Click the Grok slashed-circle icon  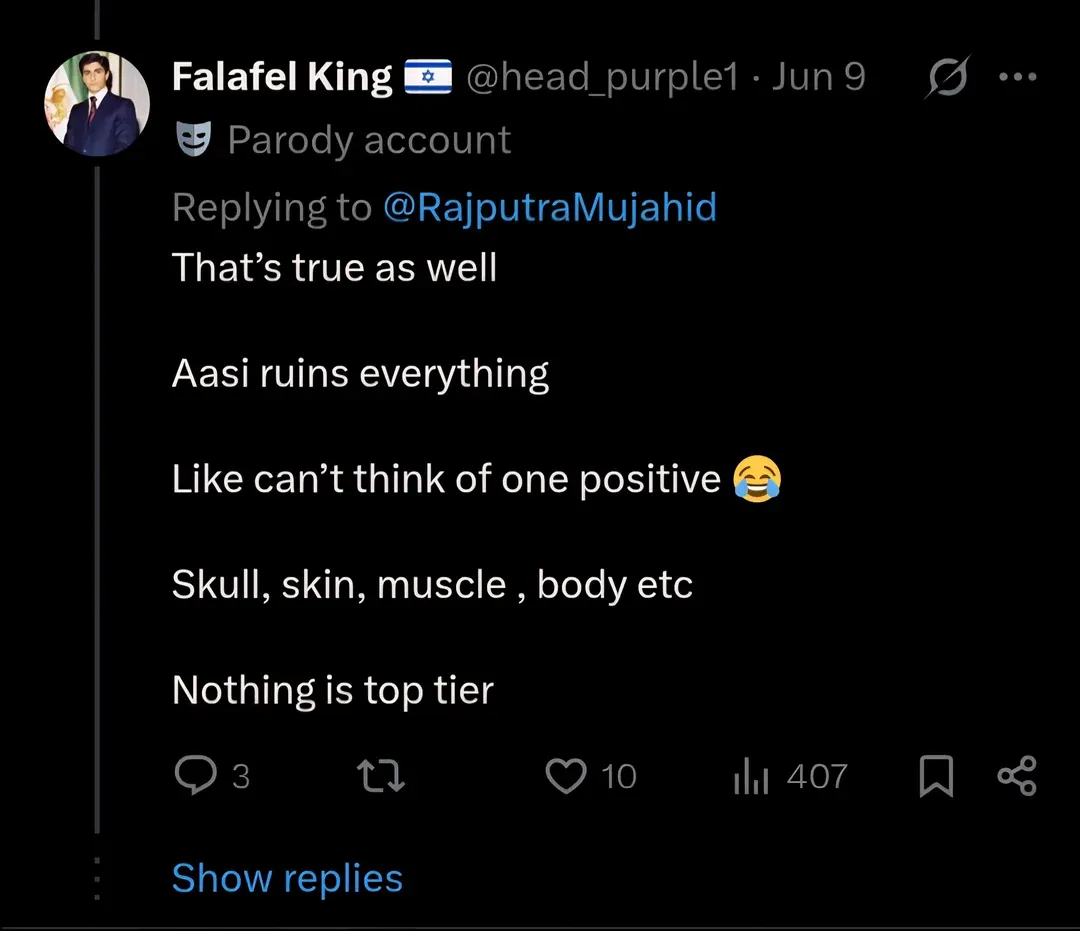point(945,79)
